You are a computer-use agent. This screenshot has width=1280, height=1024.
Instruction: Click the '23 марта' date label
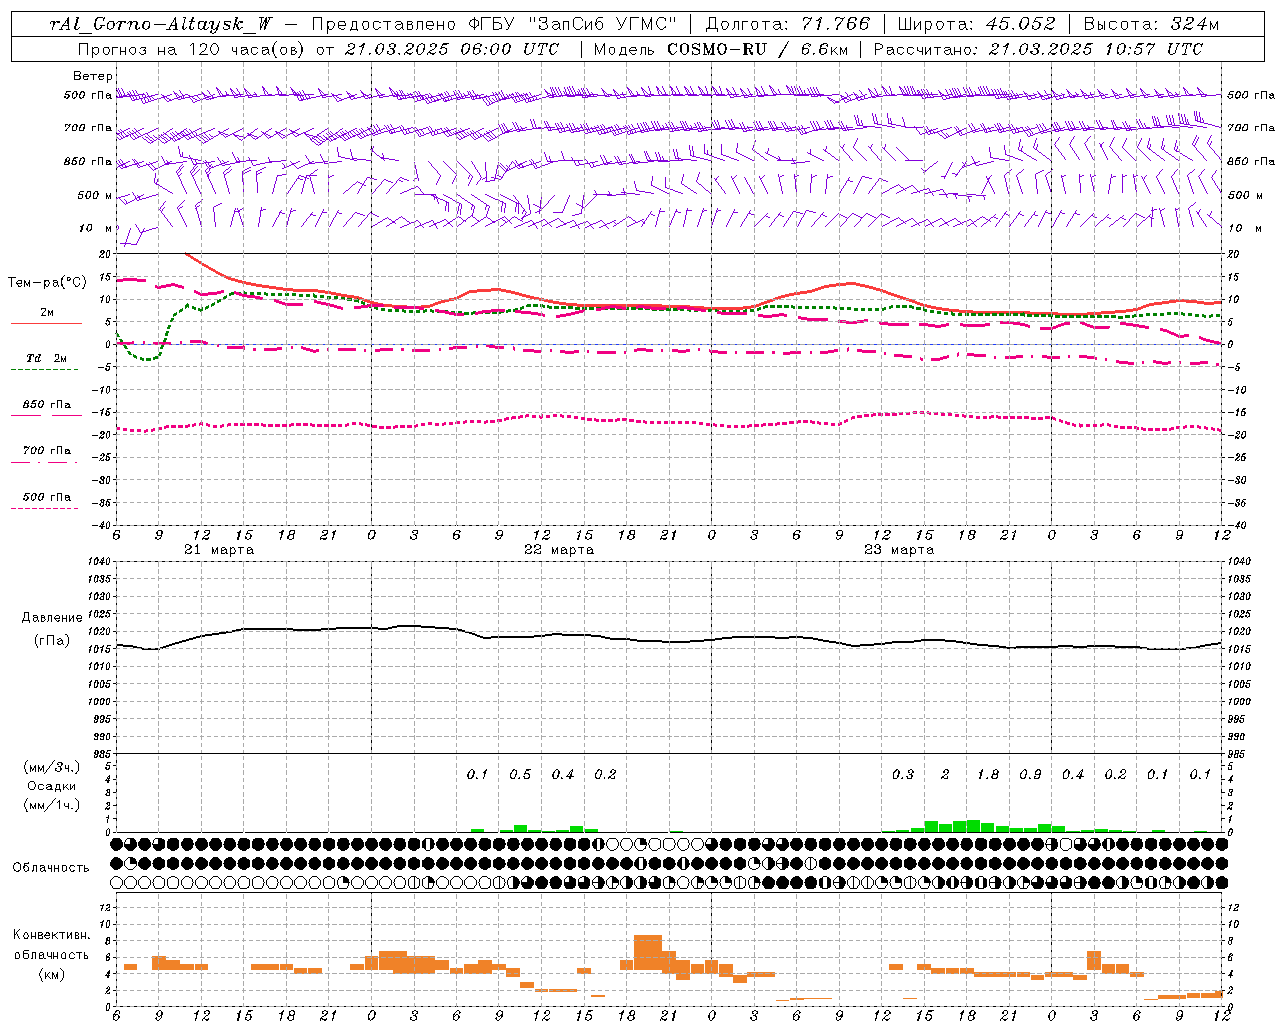click(899, 550)
